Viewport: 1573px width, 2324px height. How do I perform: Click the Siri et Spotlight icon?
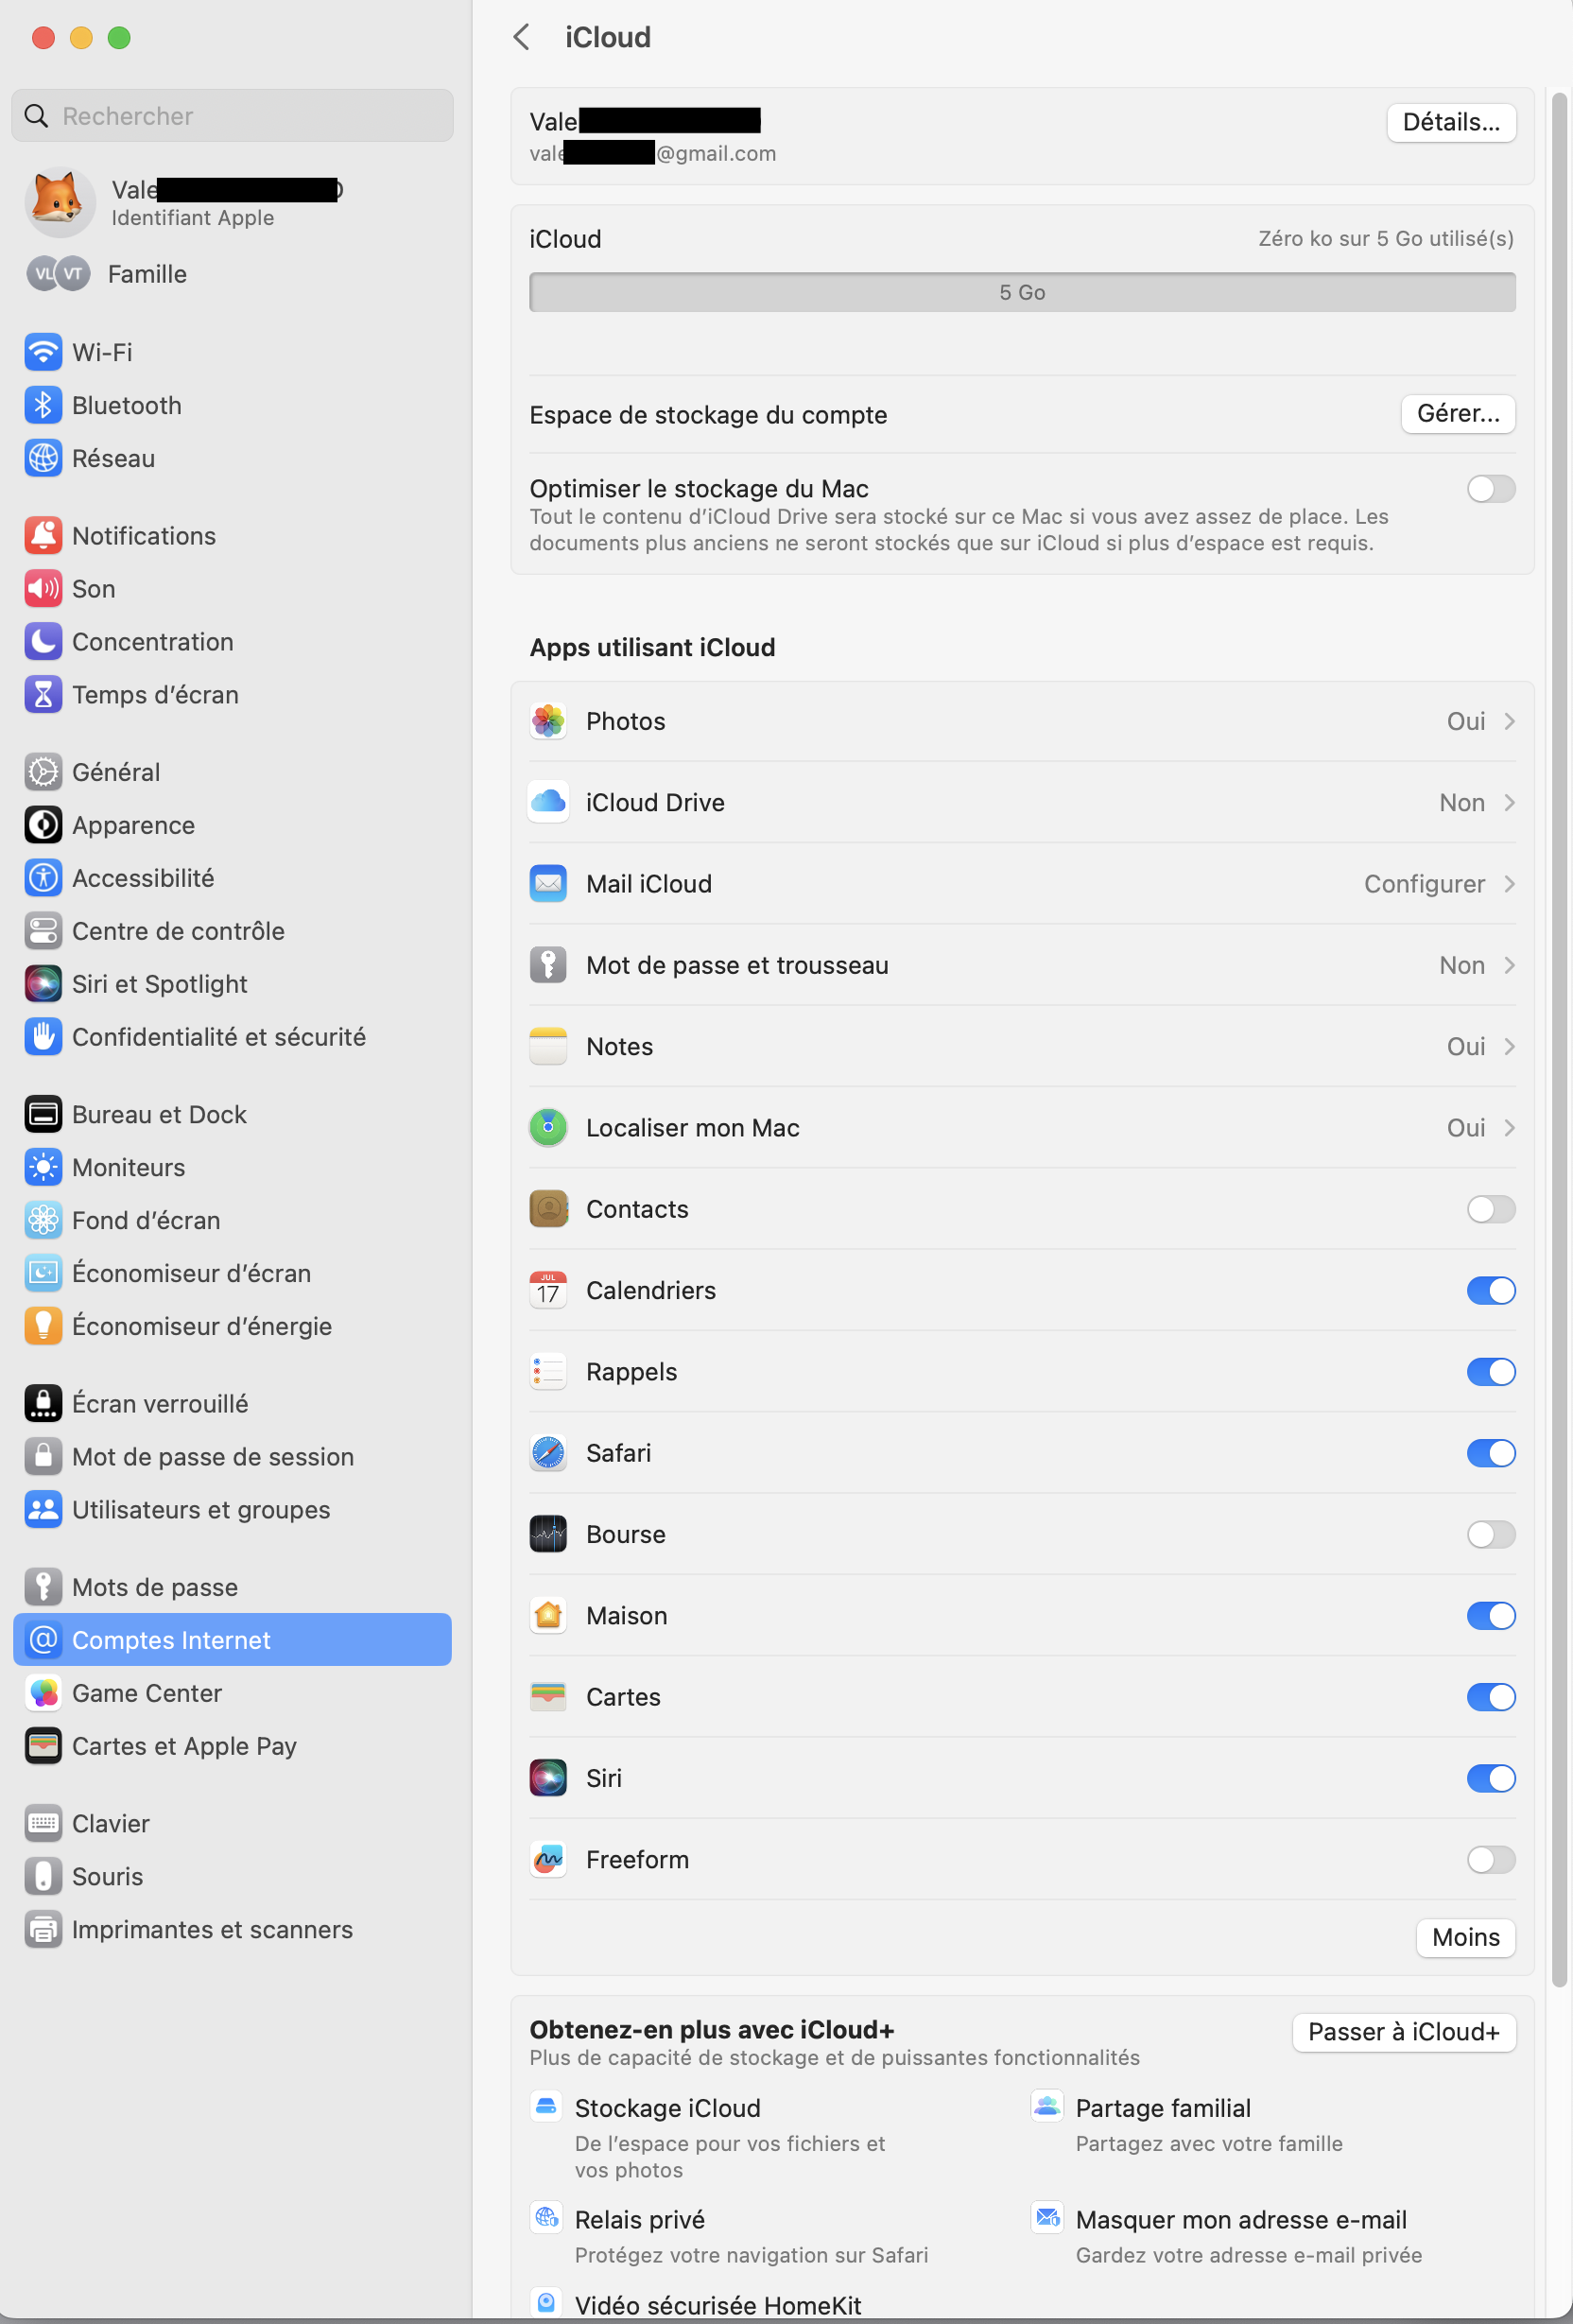pos(43,984)
